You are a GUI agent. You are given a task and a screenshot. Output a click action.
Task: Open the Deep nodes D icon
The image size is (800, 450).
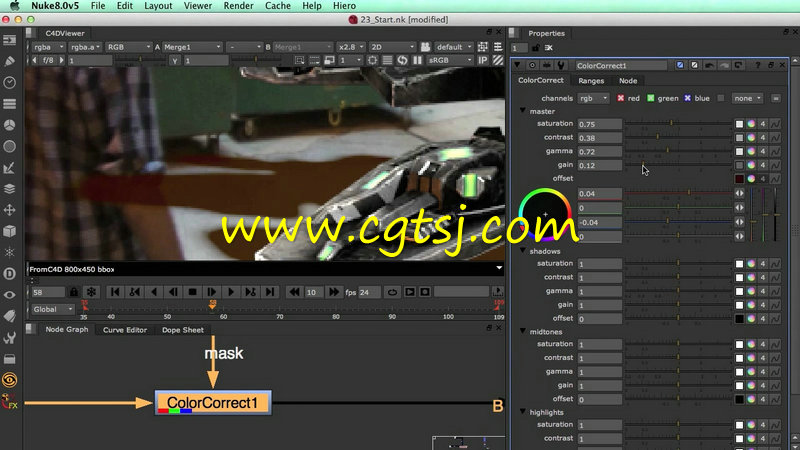click(x=9, y=274)
